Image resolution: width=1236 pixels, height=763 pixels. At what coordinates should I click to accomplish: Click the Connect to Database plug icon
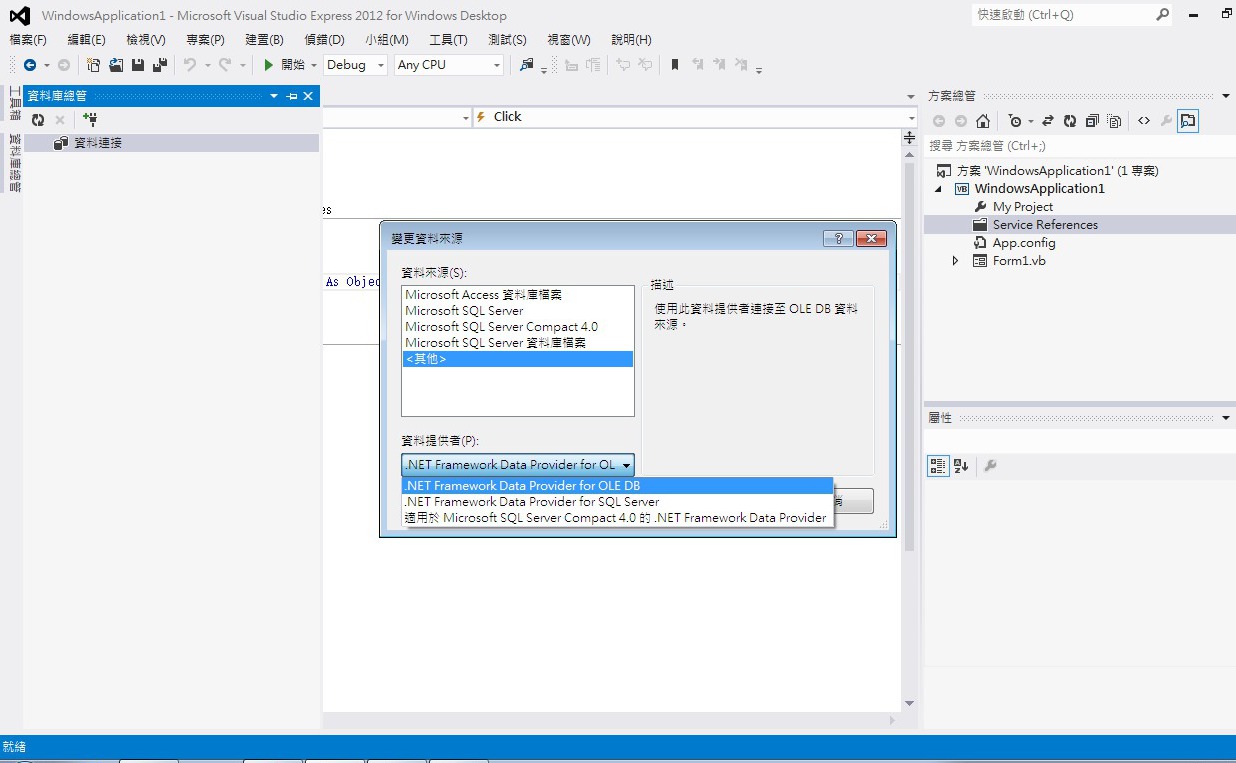tap(90, 119)
